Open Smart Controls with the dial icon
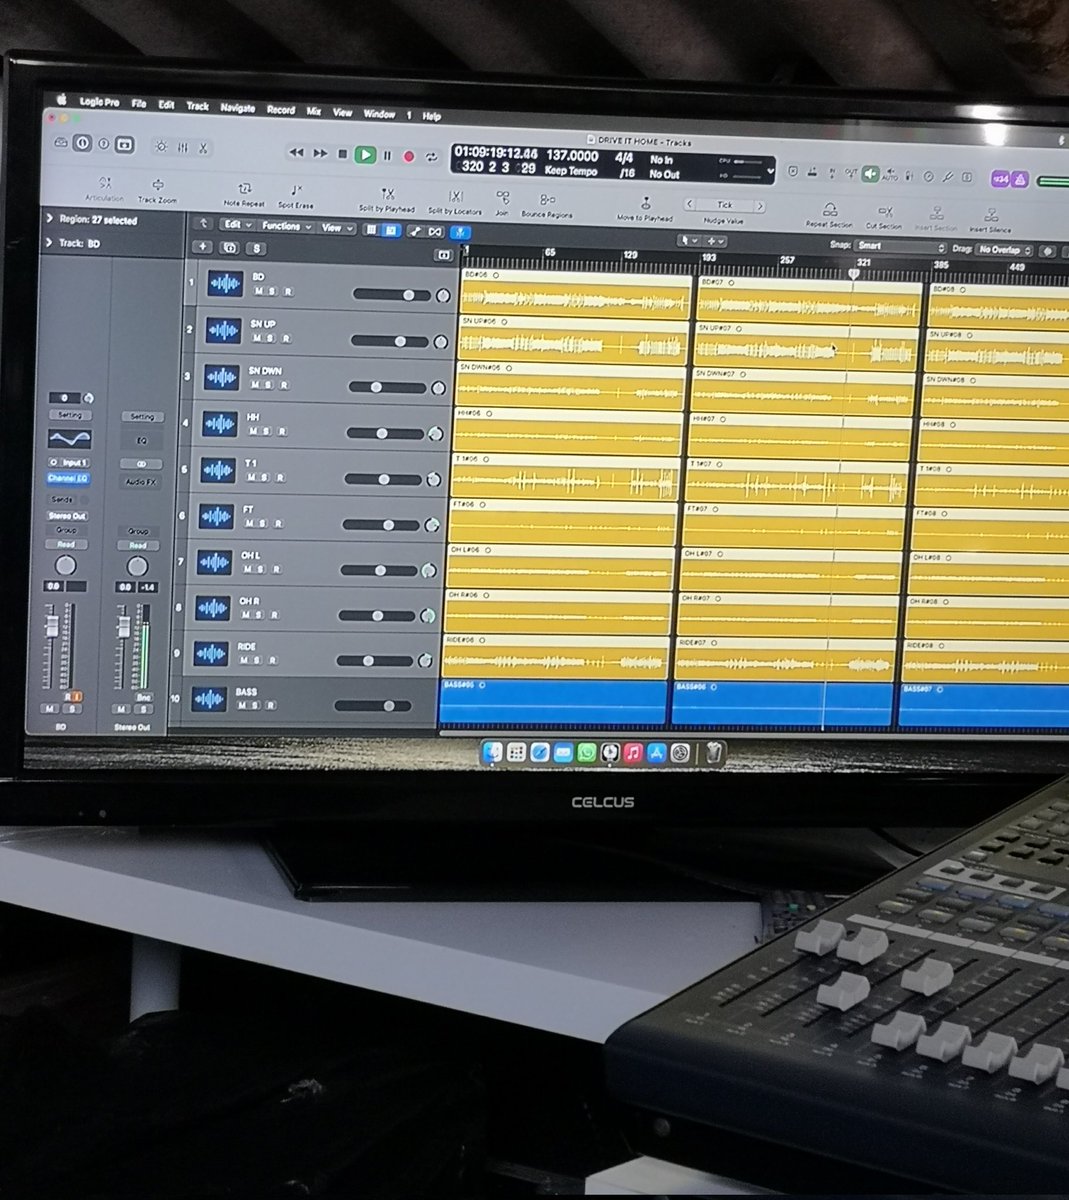Viewport: 1069px width, 1200px height. (x=161, y=147)
